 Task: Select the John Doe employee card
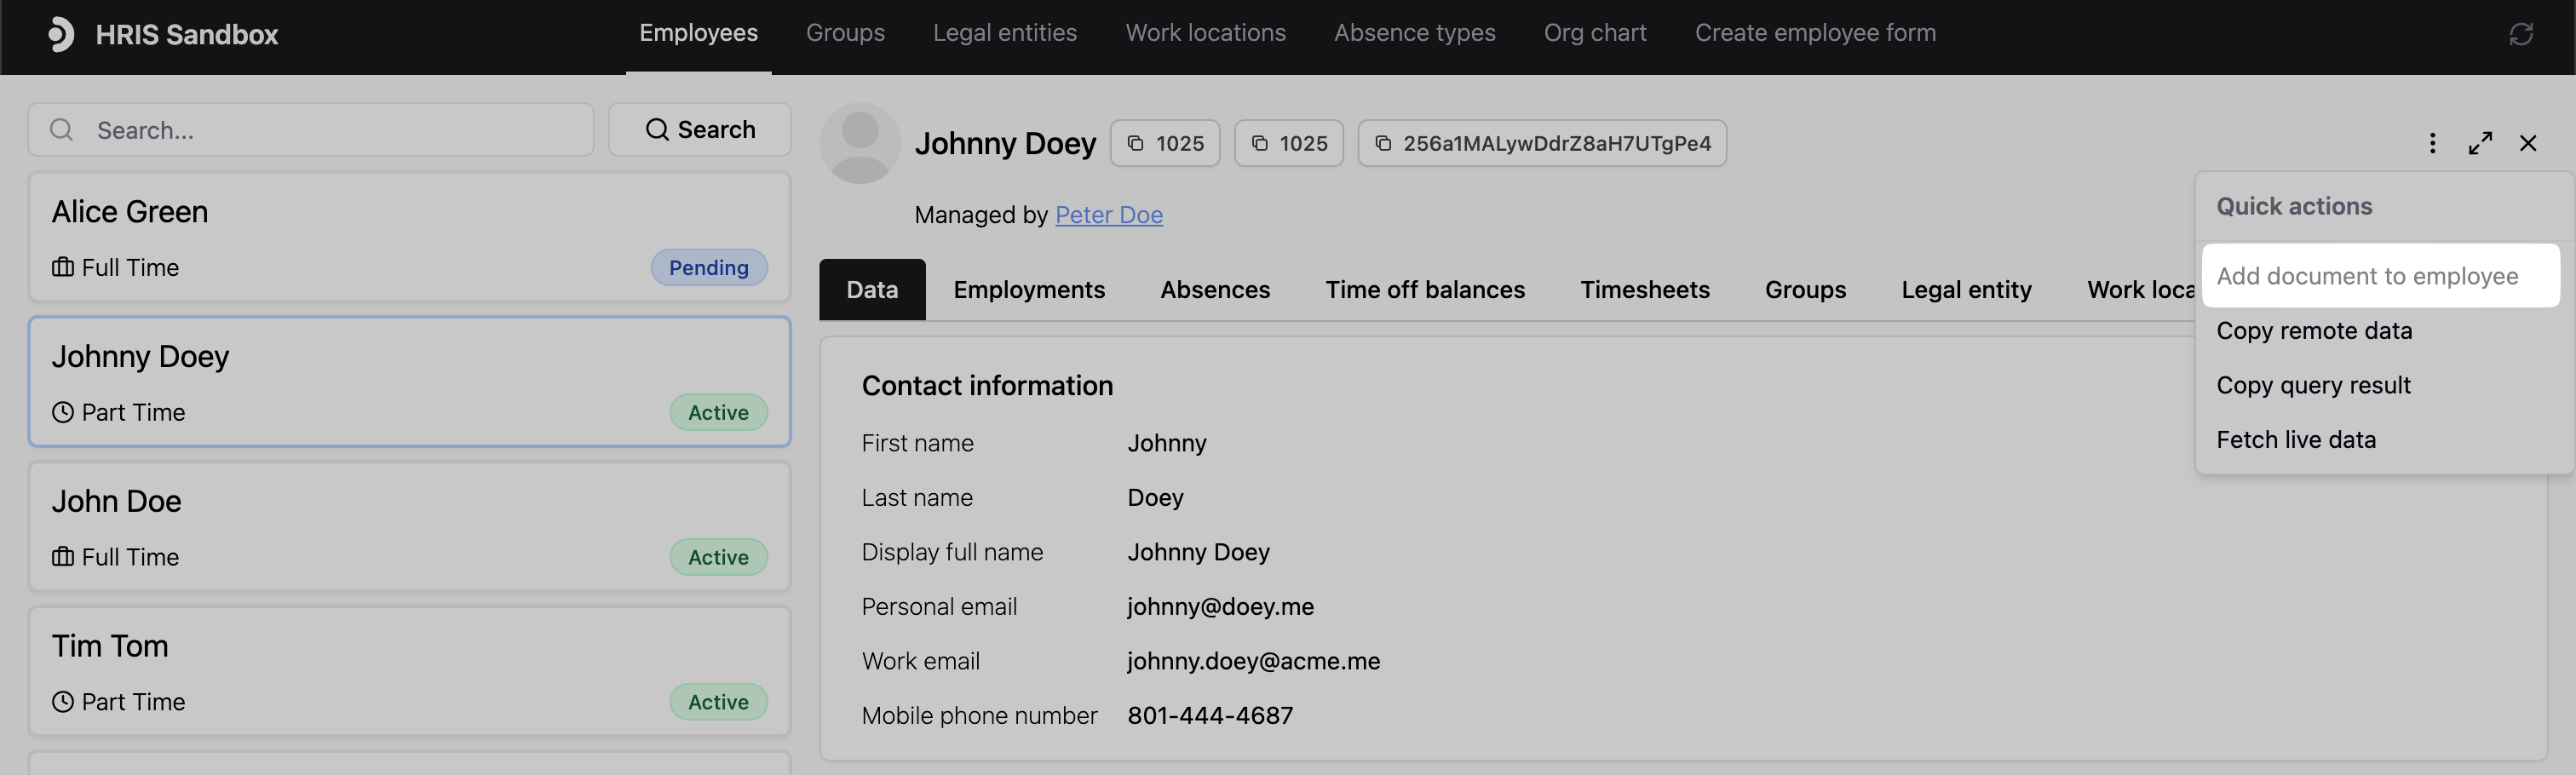coord(410,526)
